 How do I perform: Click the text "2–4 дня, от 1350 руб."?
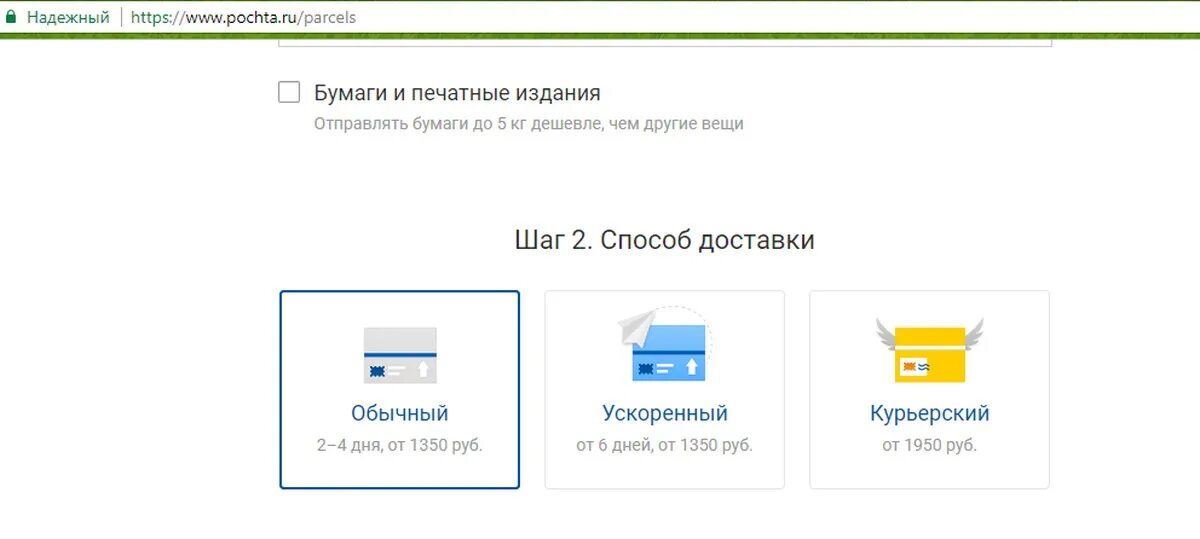tap(400, 445)
